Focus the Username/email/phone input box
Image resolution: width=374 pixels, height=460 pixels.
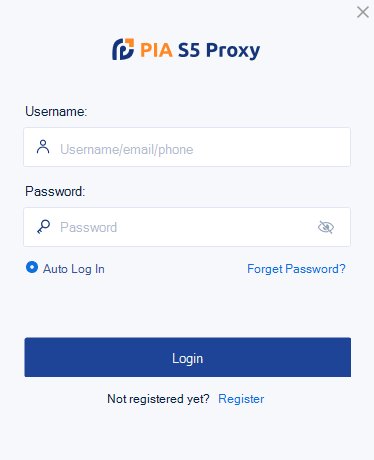187,147
